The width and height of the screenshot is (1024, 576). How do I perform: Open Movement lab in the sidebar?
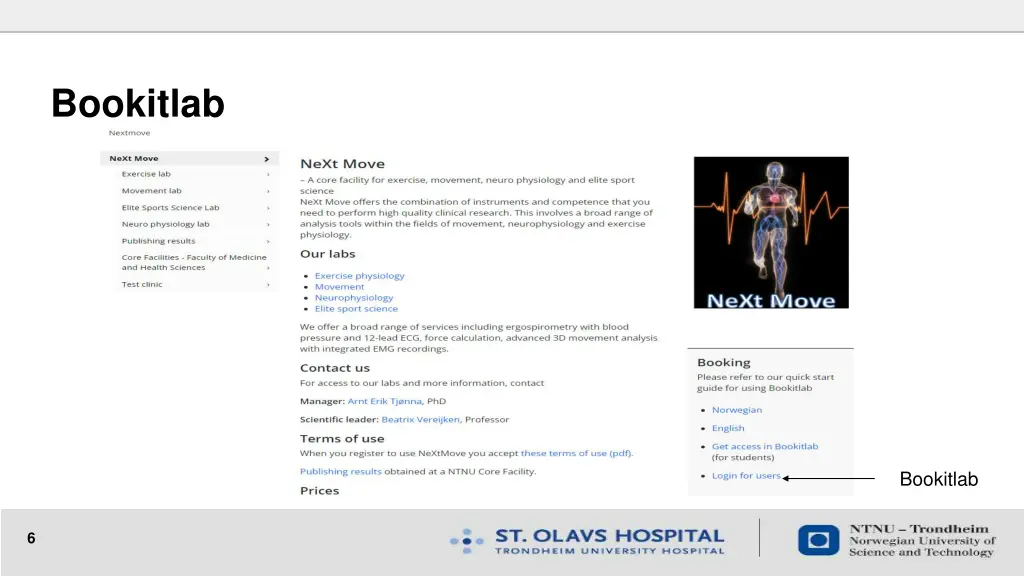point(152,191)
